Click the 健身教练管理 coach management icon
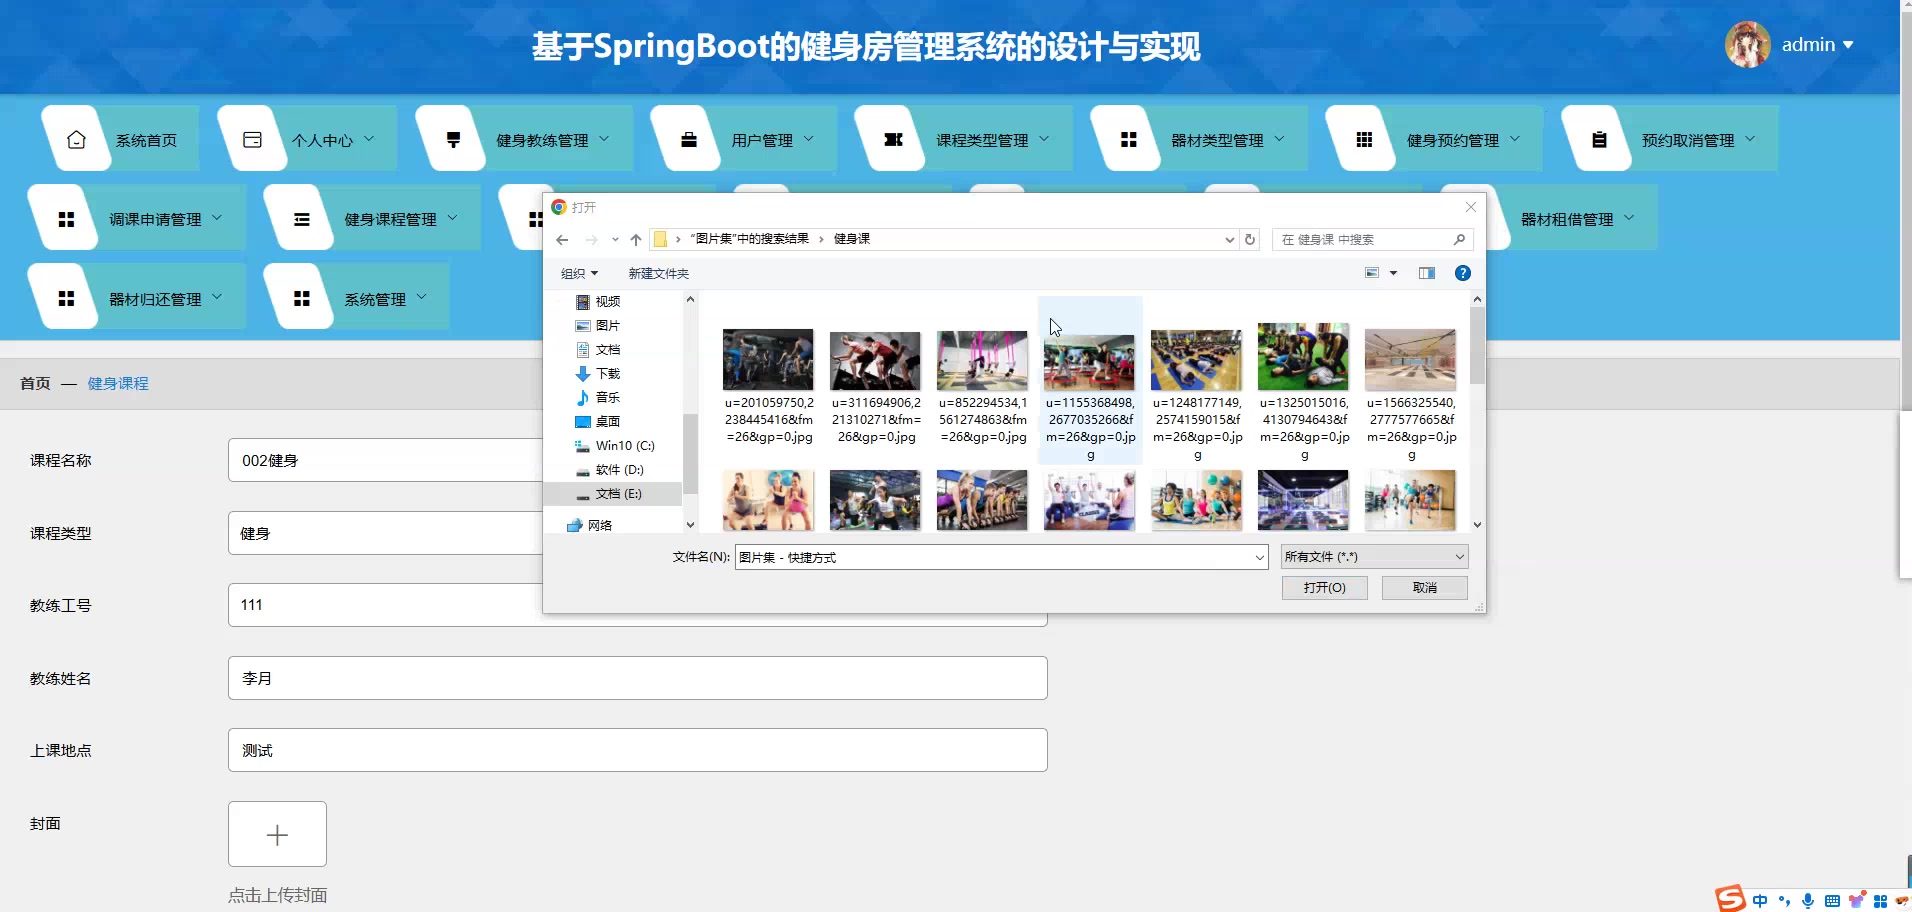The image size is (1912, 912). click(x=454, y=138)
